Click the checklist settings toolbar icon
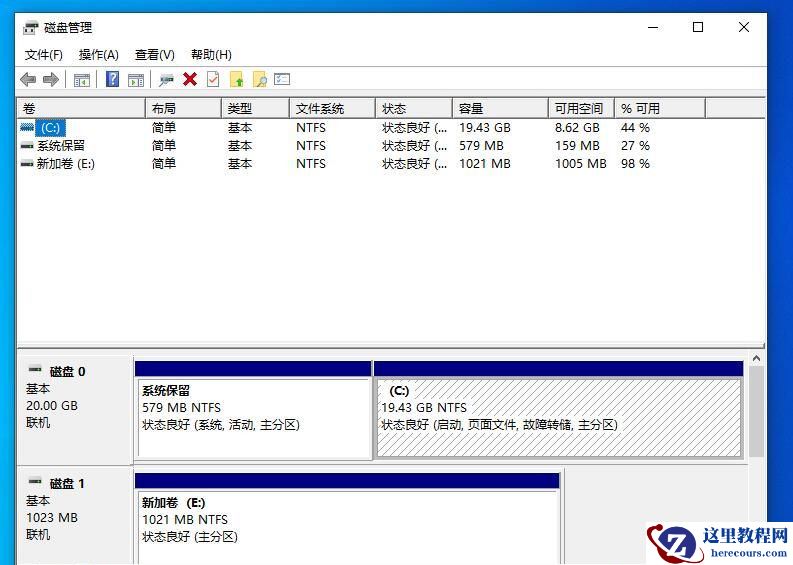 [282, 79]
